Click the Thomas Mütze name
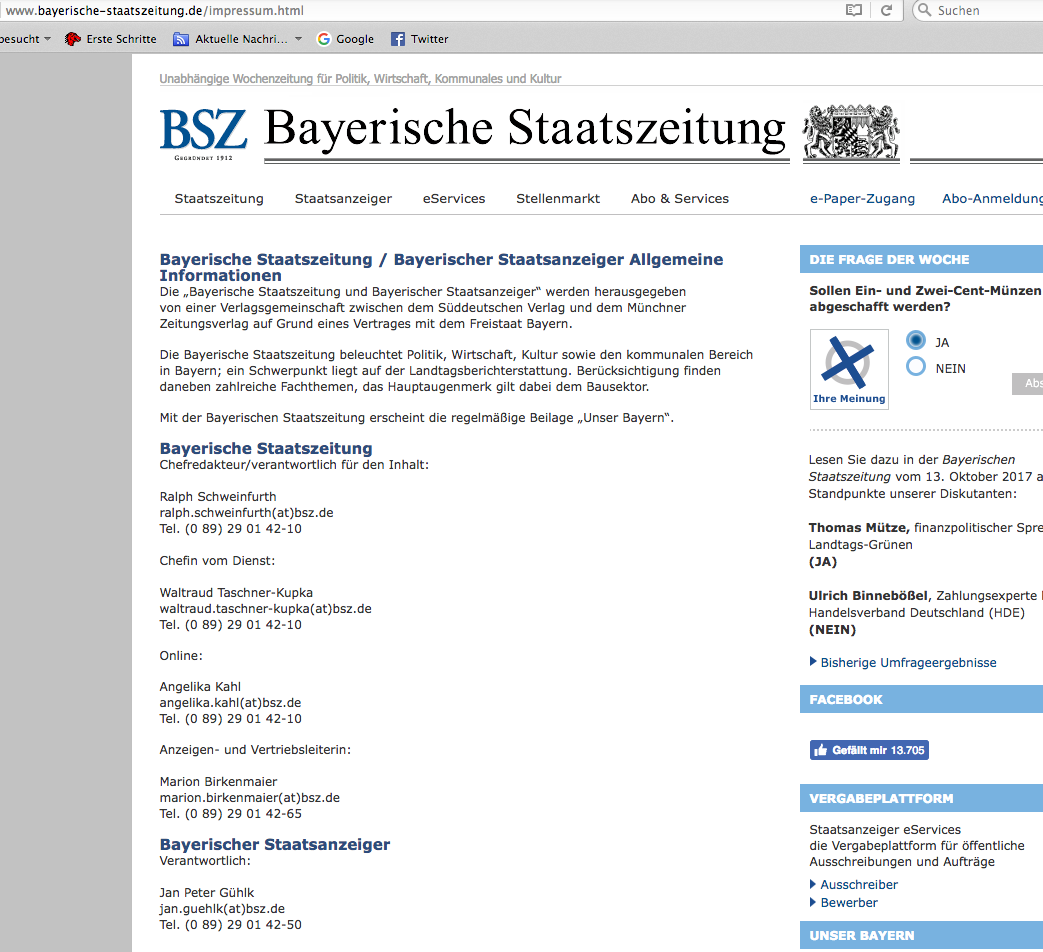The image size is (1043, 952). 859,528
